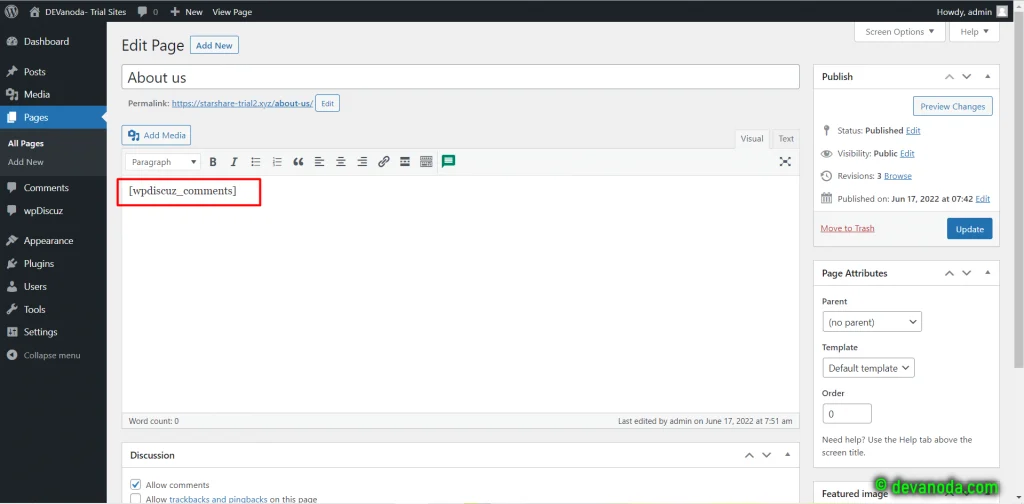This screenshot has width=1024, height=504.
Task: Open comments bubble in admin bar
Action: coord(148,12)
